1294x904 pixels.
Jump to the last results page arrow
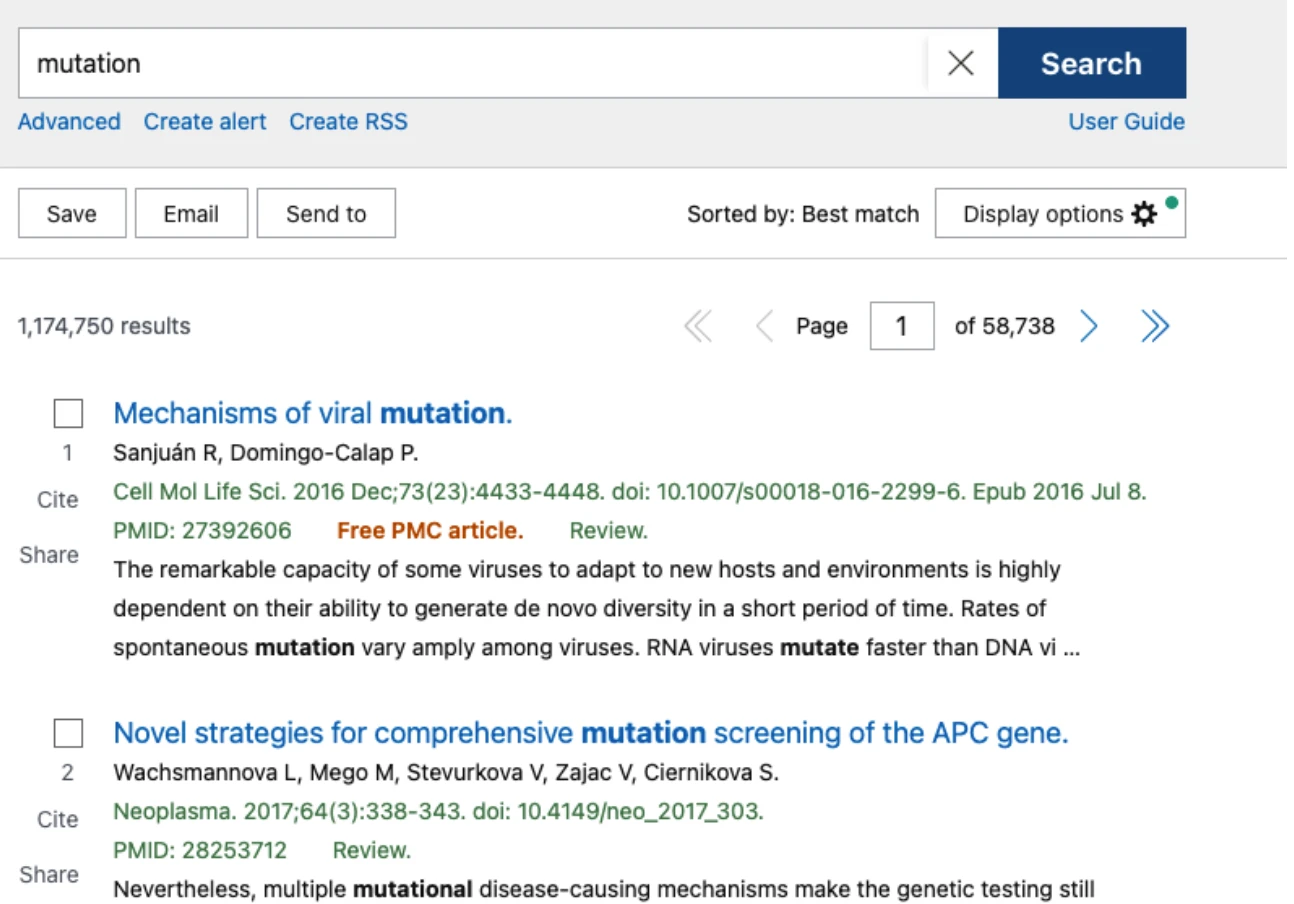pos(1155,326)
